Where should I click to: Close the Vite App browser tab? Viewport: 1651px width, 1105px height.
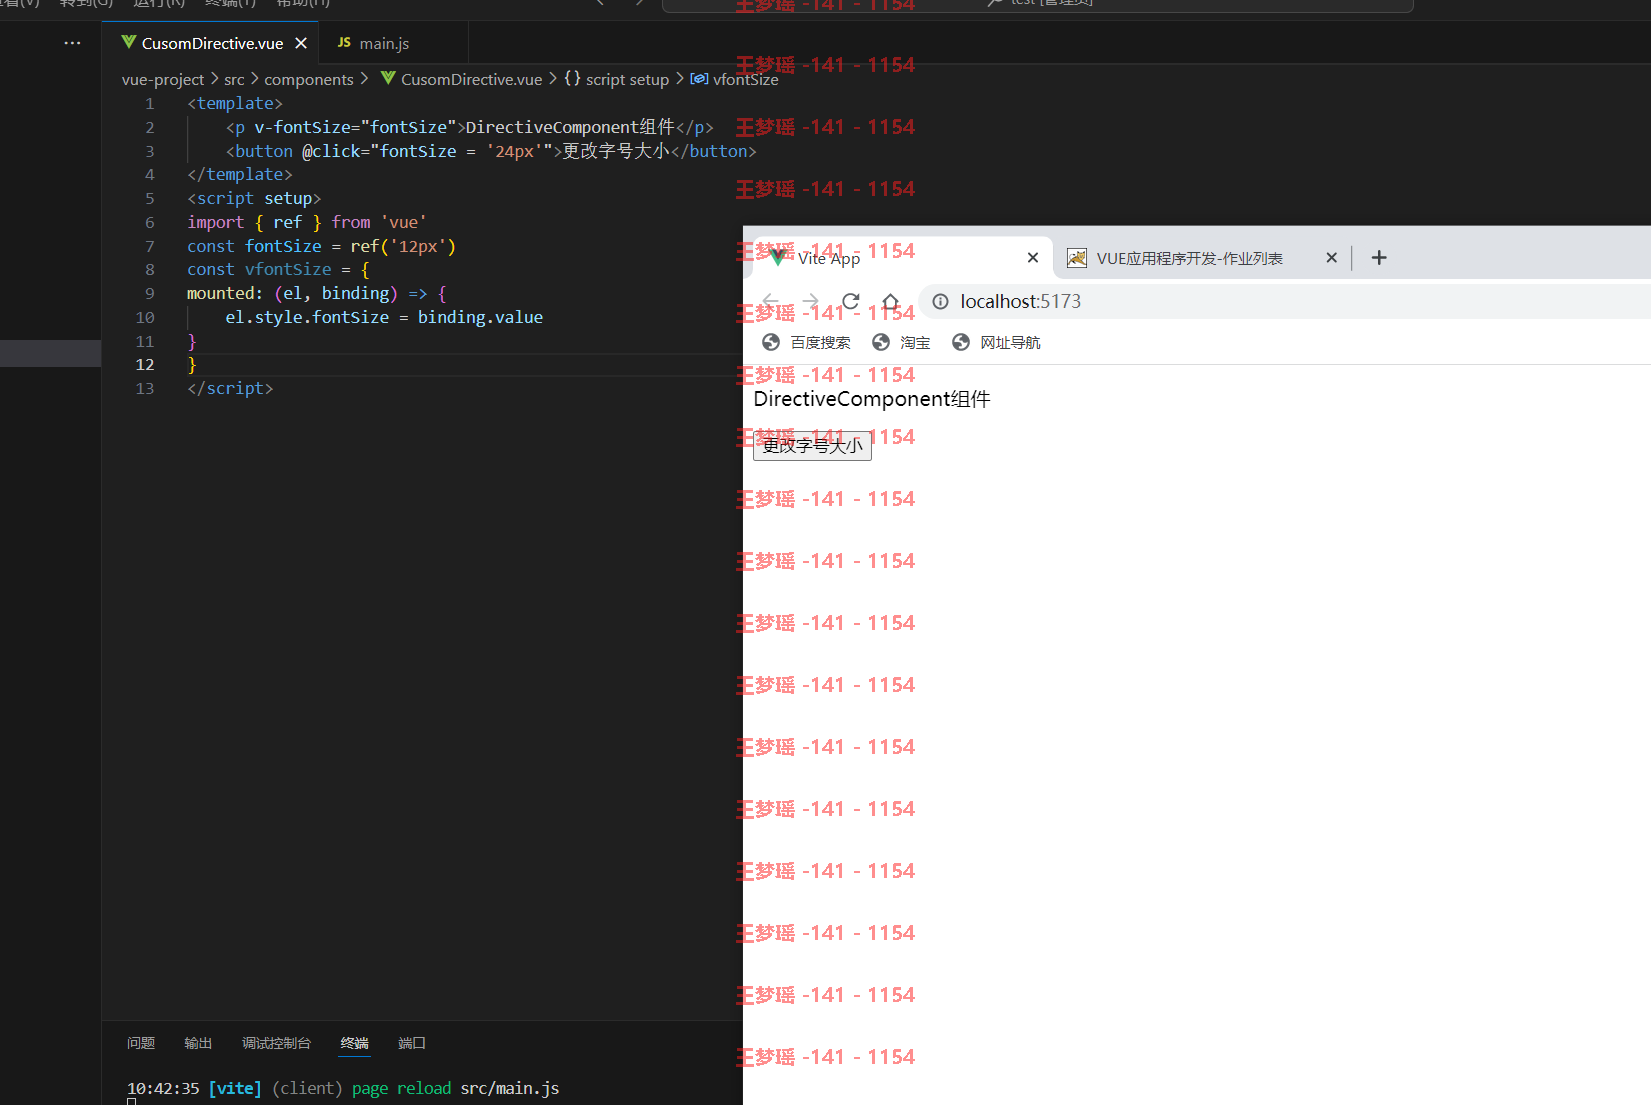point(1033,258)
